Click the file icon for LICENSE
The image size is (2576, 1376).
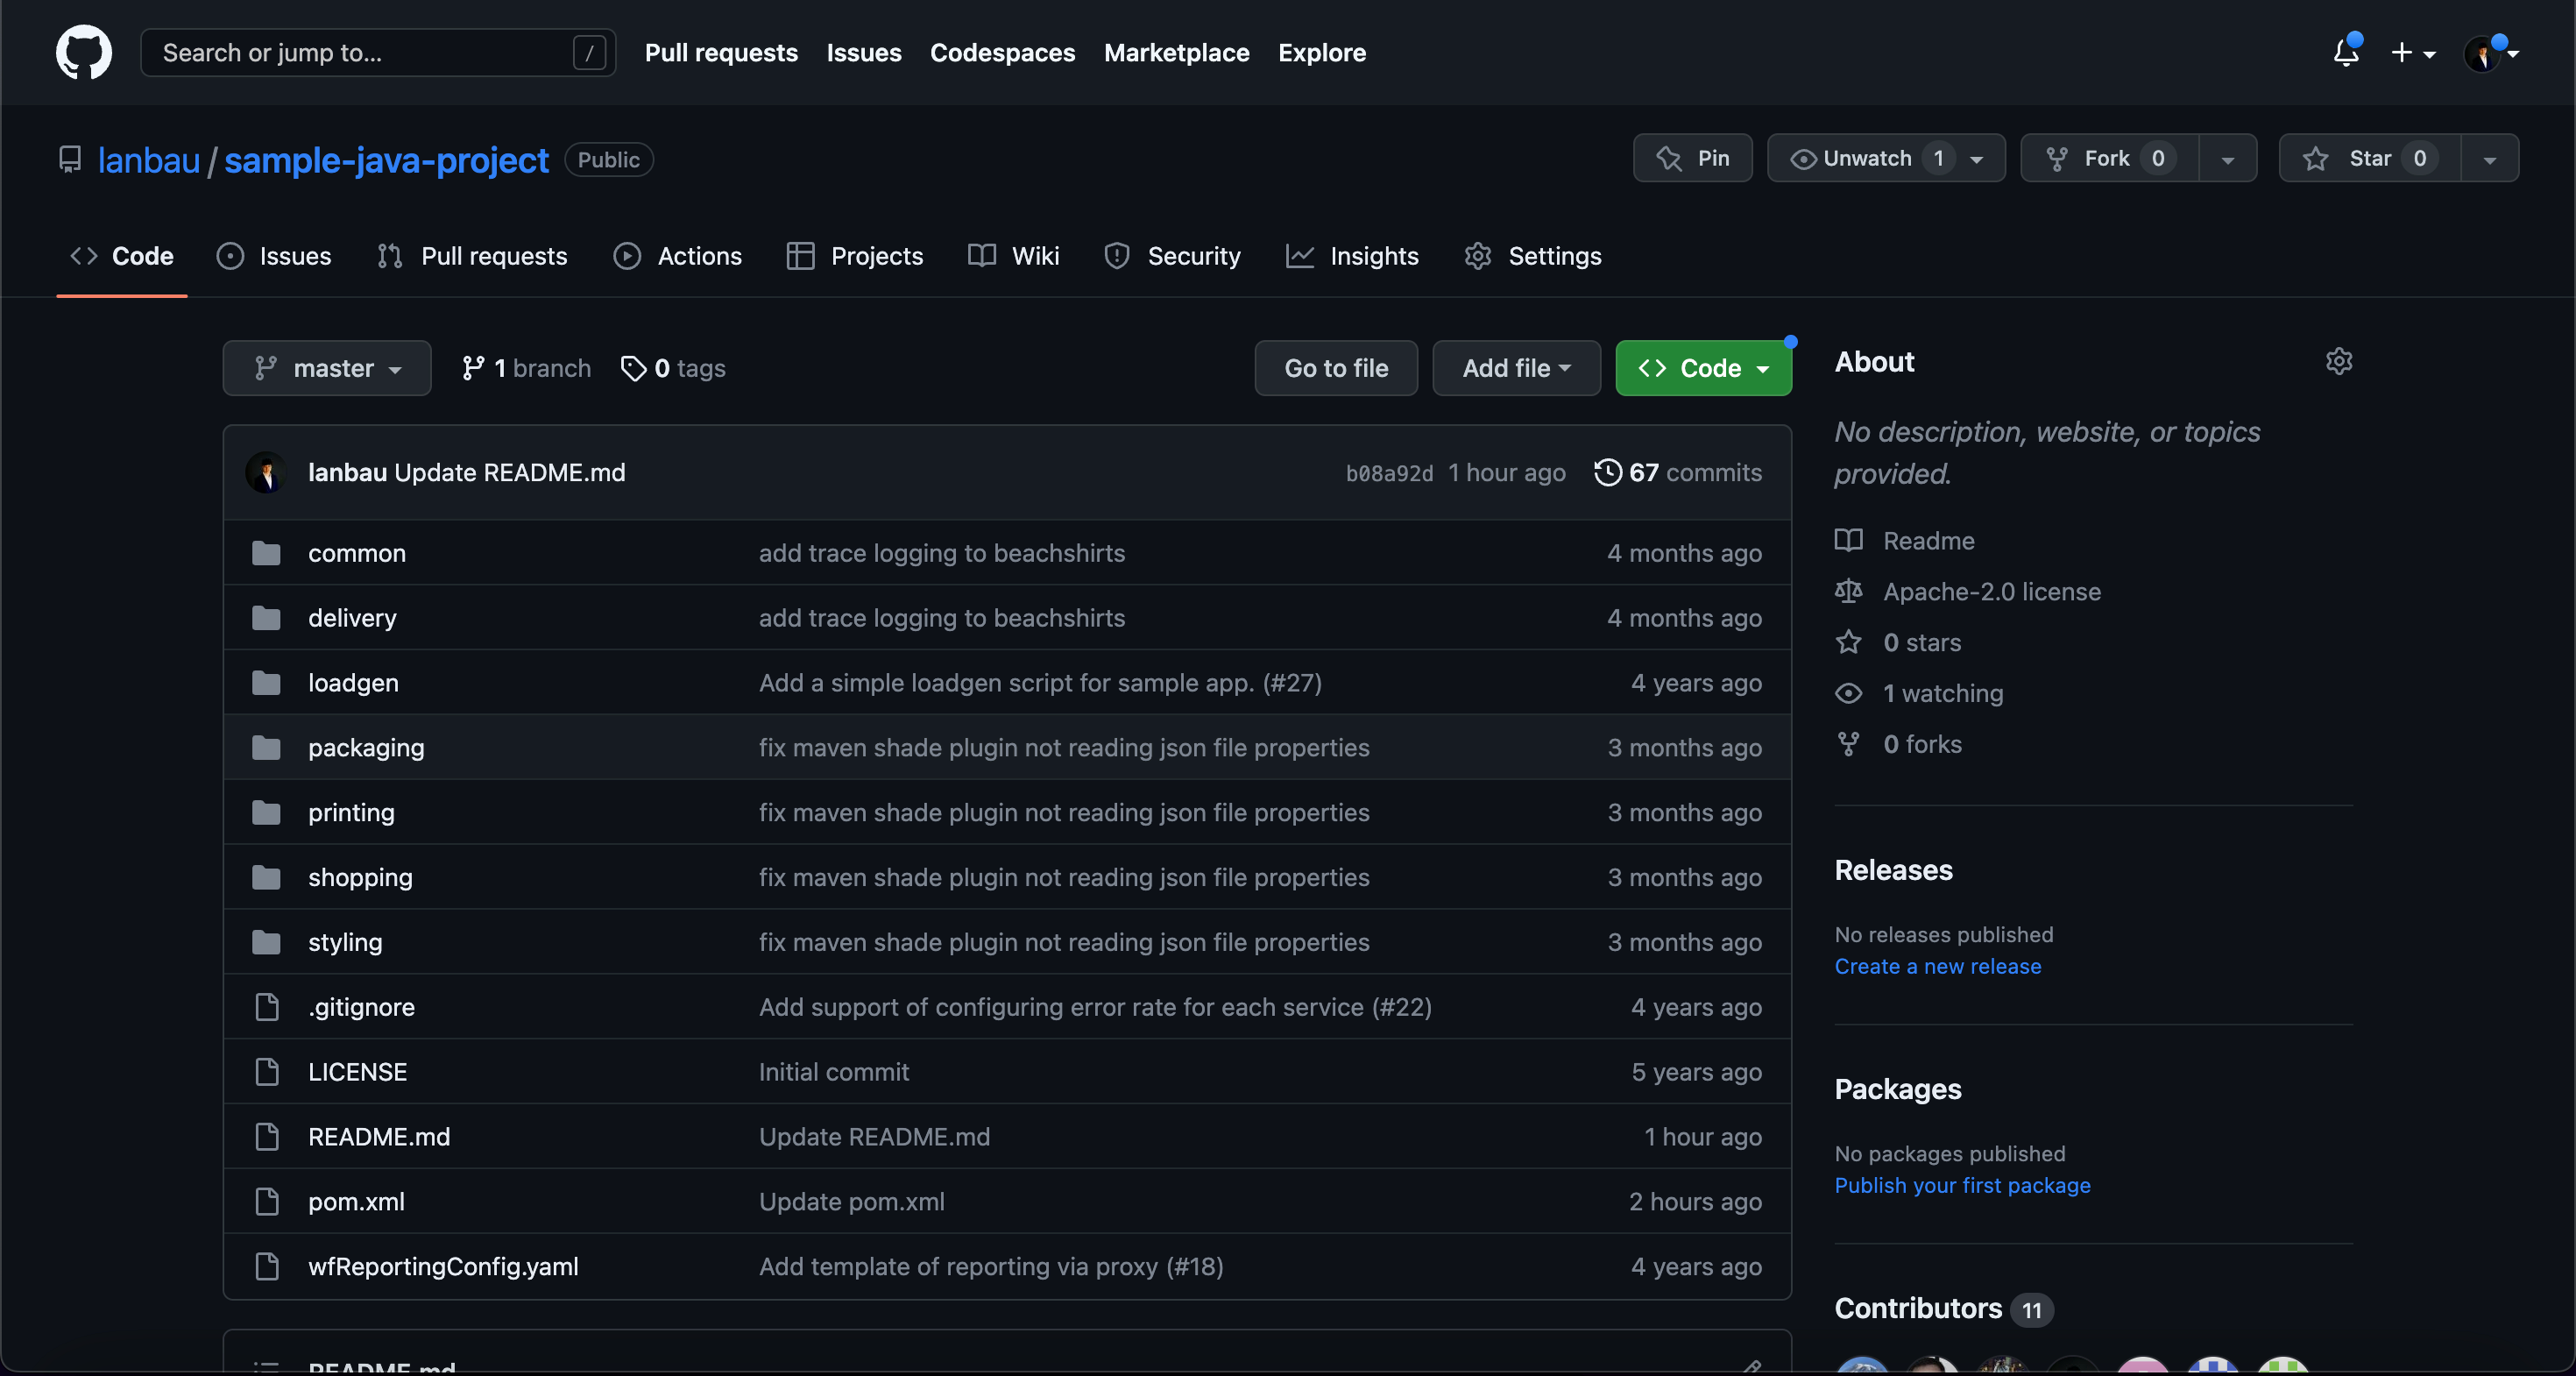click(x=267, y=1072)
